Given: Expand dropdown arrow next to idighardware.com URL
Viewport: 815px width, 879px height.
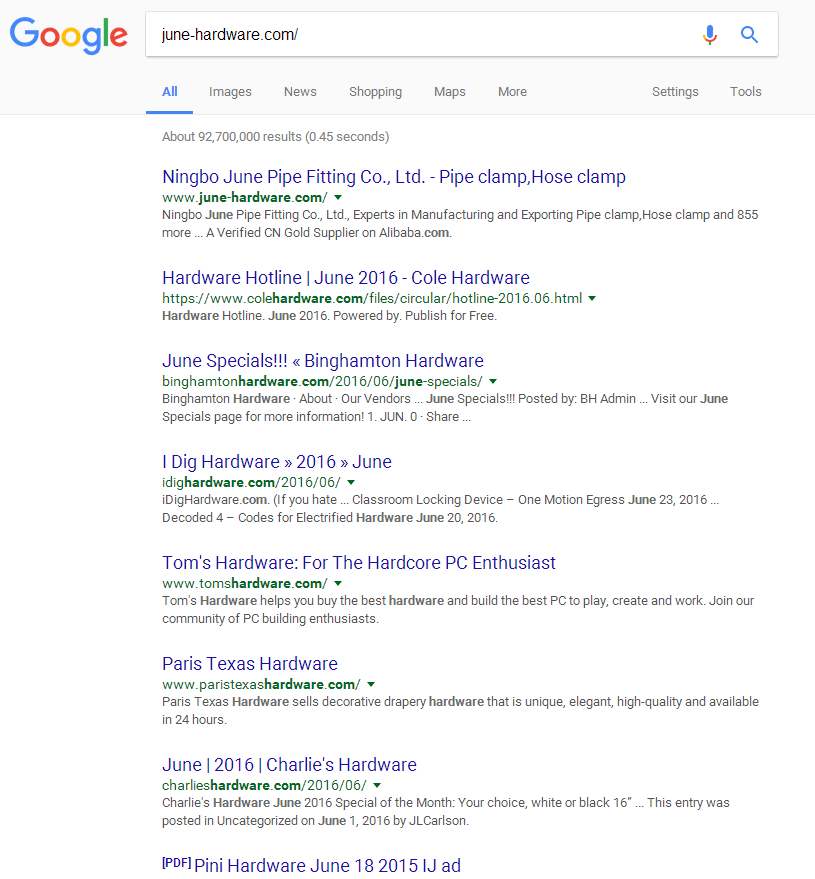Looking at the screenshot, I should pyautogui.click(x=351, y=482).
